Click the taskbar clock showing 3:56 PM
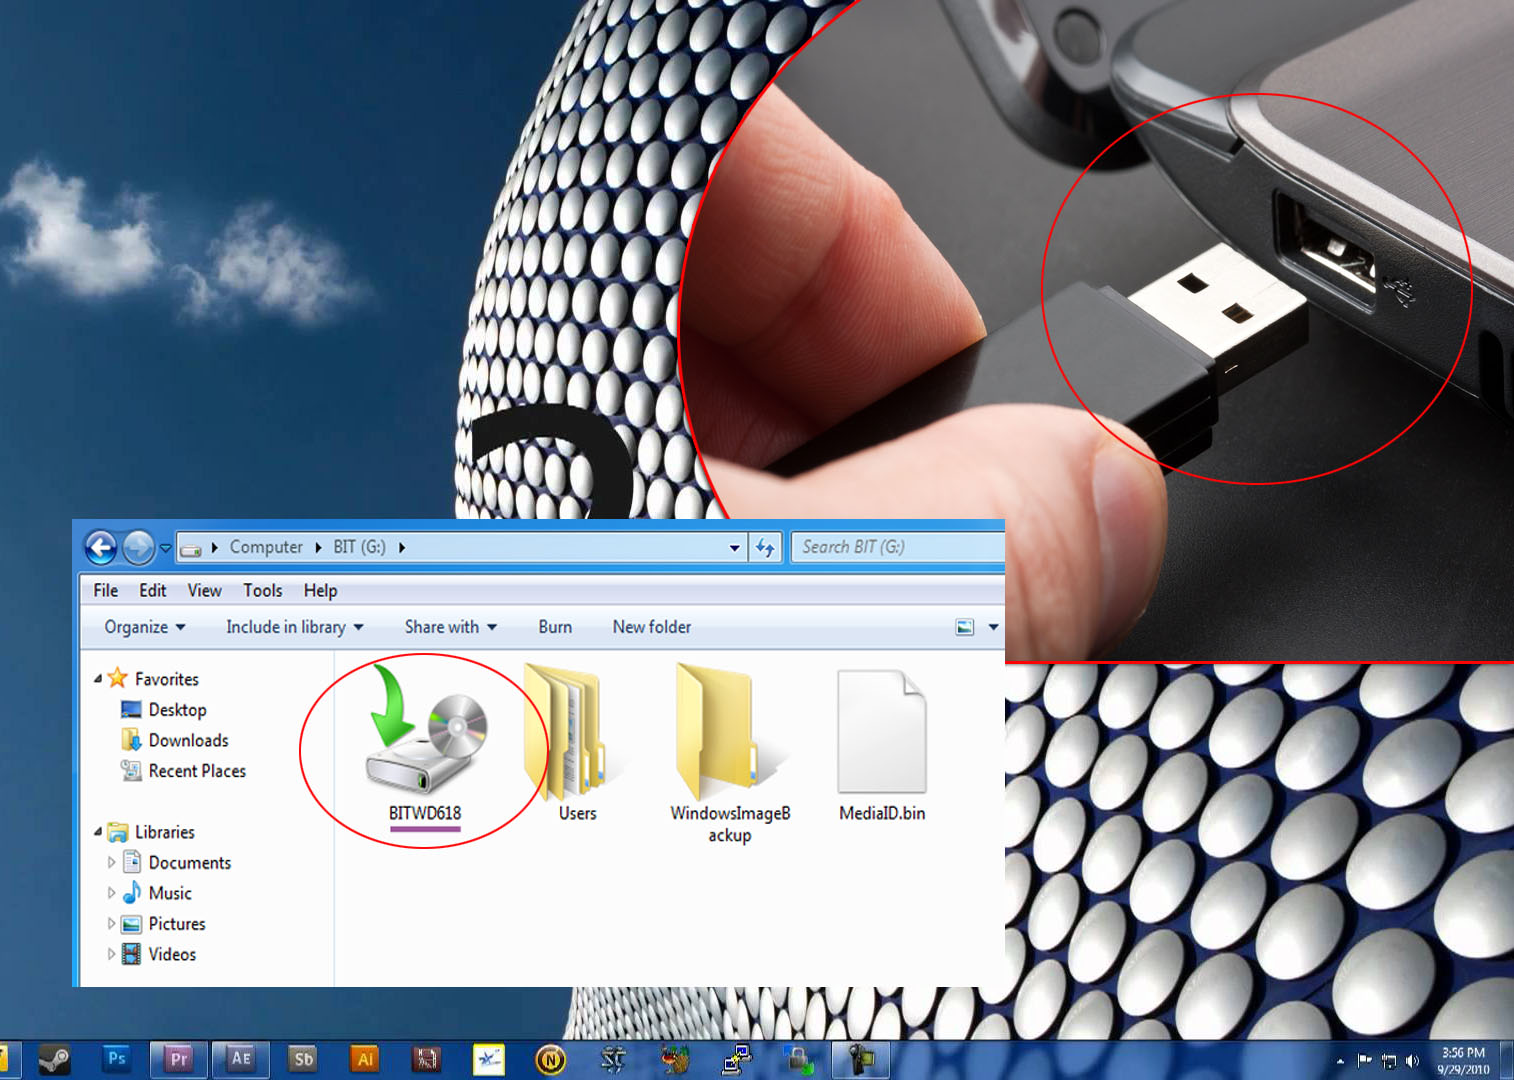 1463,1061
